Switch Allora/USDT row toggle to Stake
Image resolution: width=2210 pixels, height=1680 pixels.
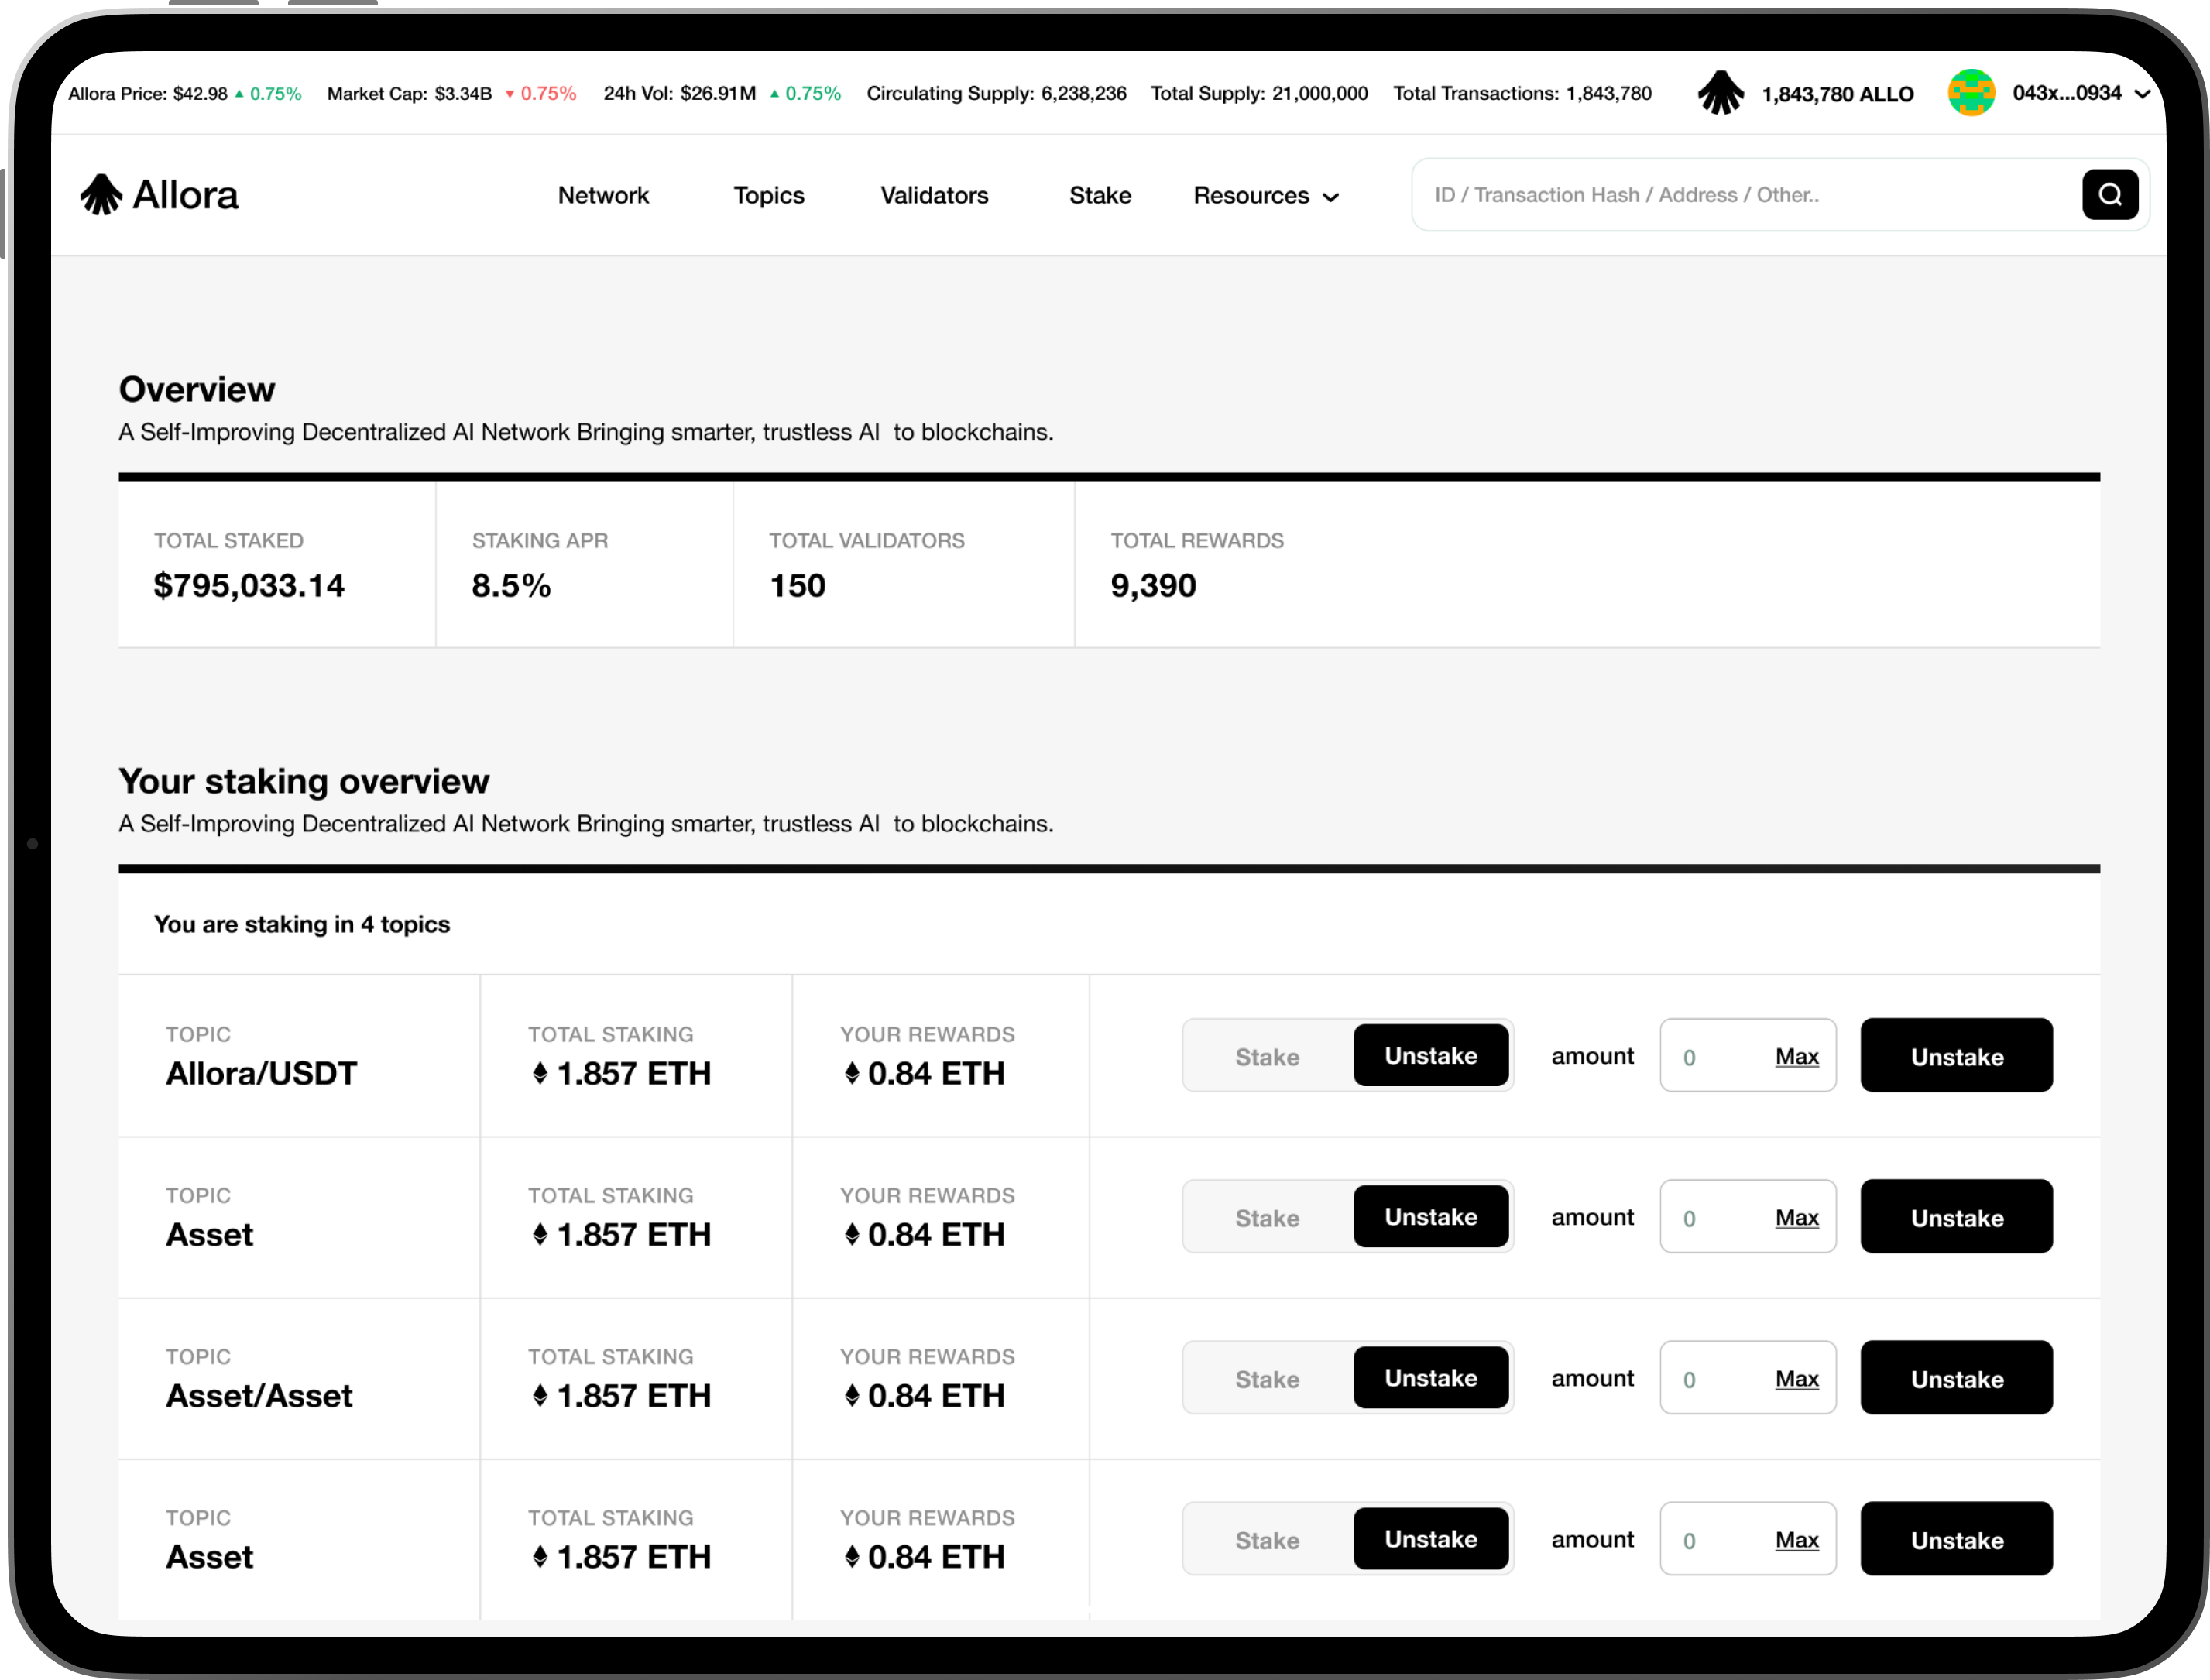coord(1267,1056)
